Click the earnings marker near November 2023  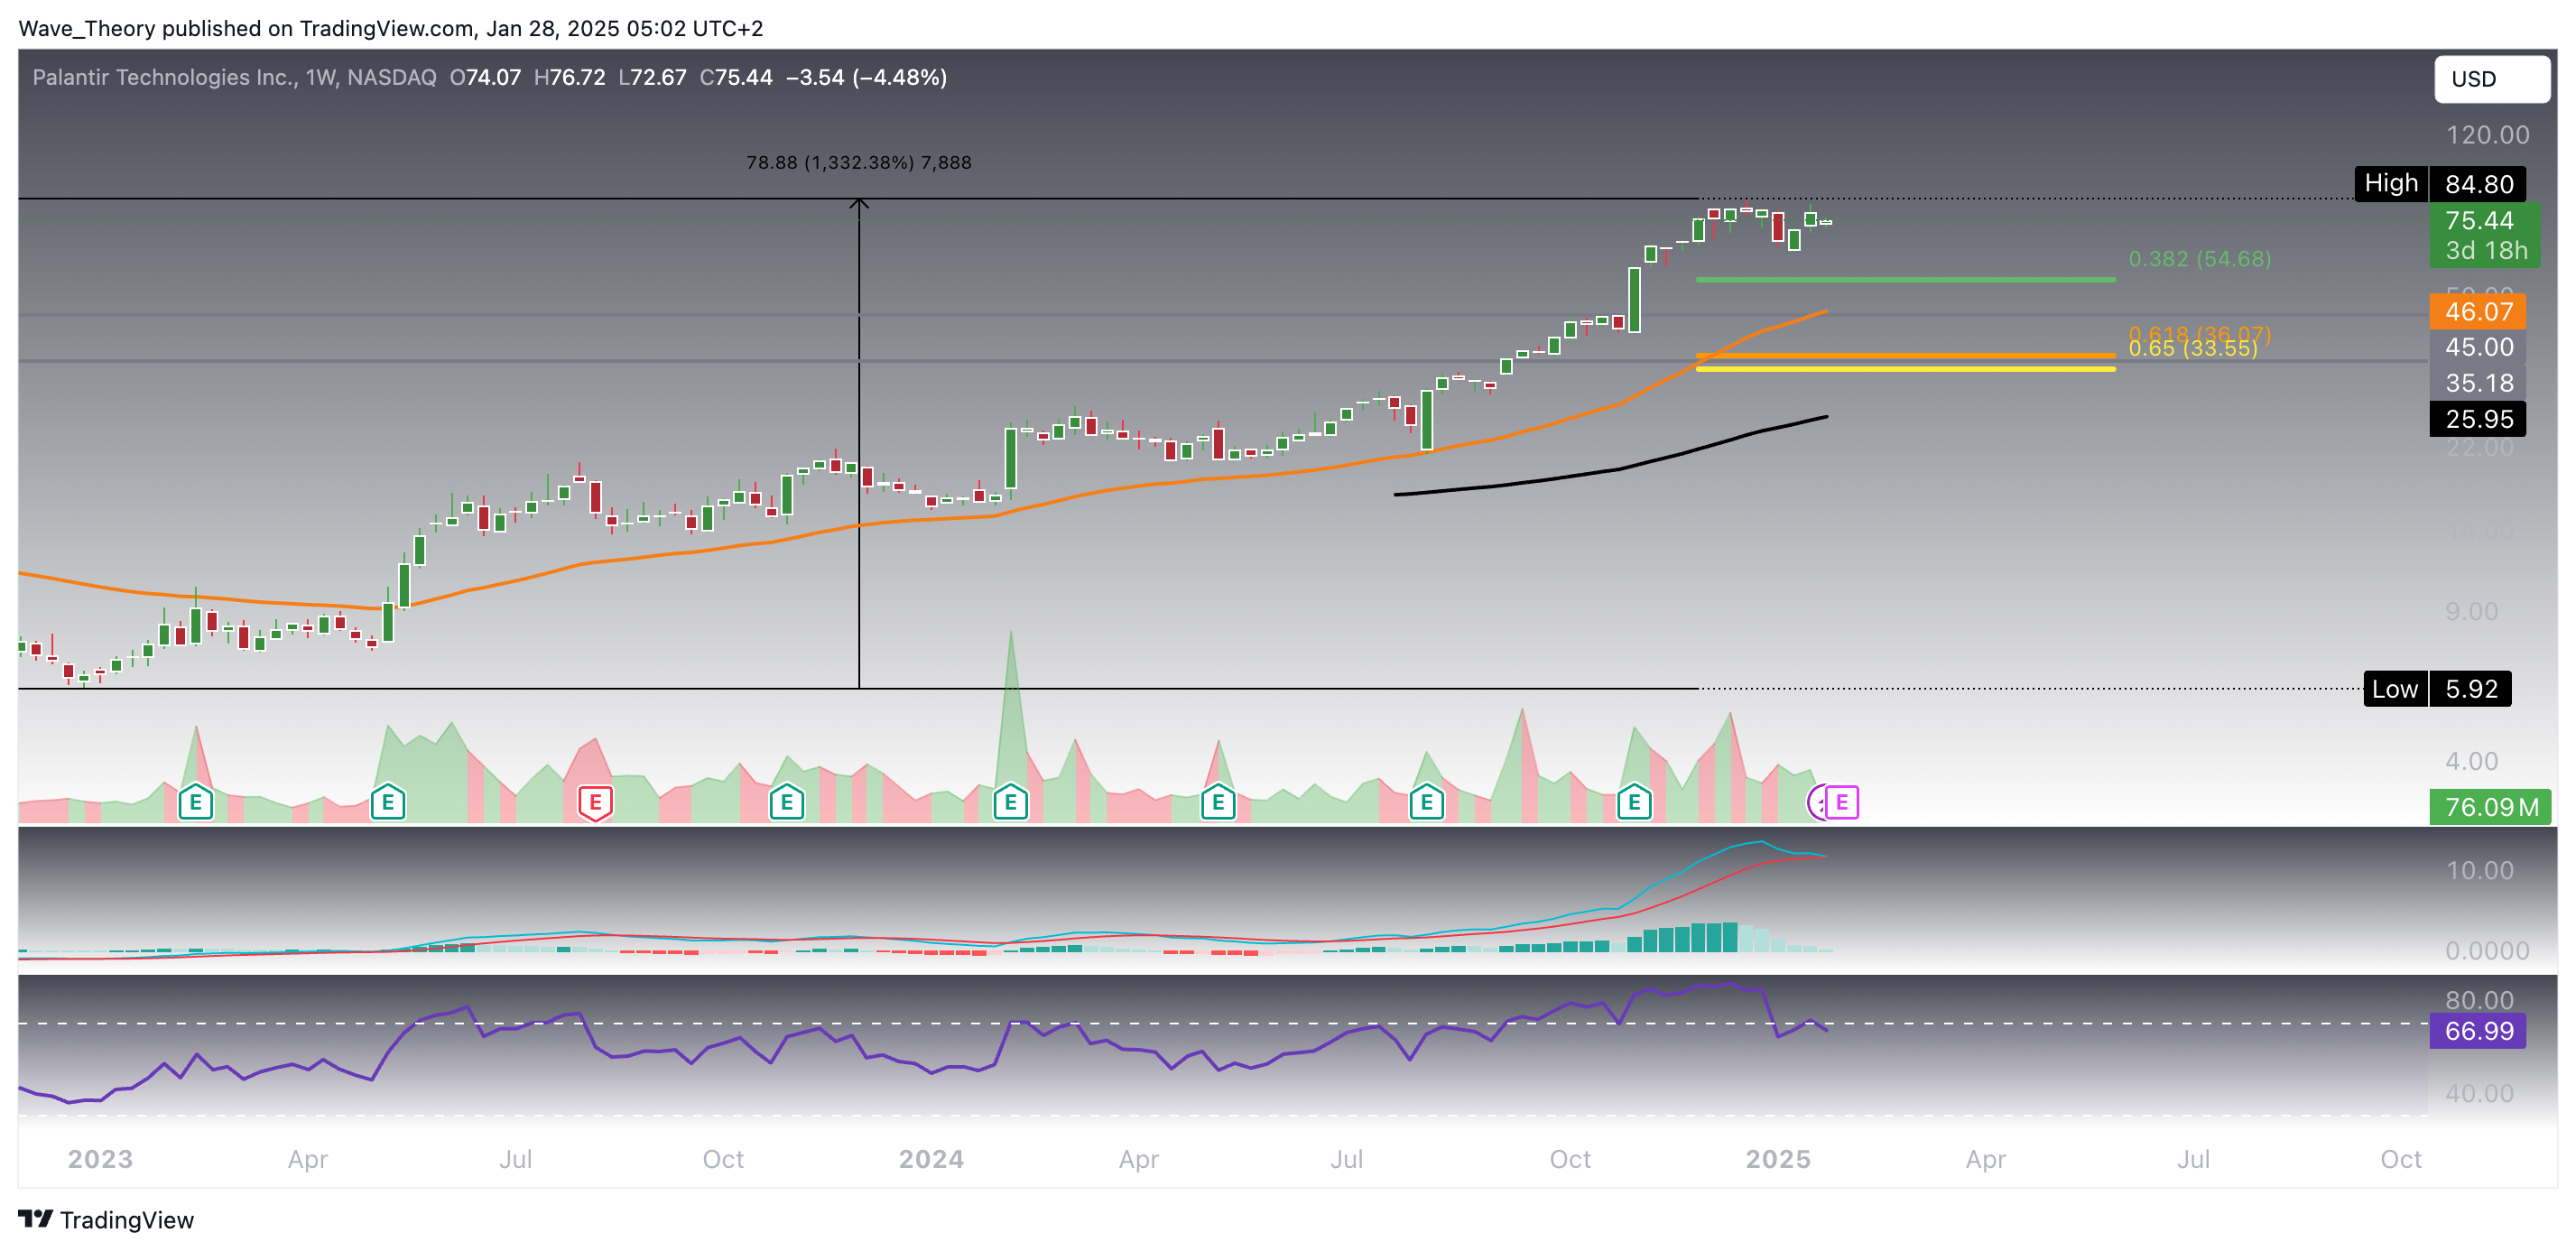coord(787,802)
